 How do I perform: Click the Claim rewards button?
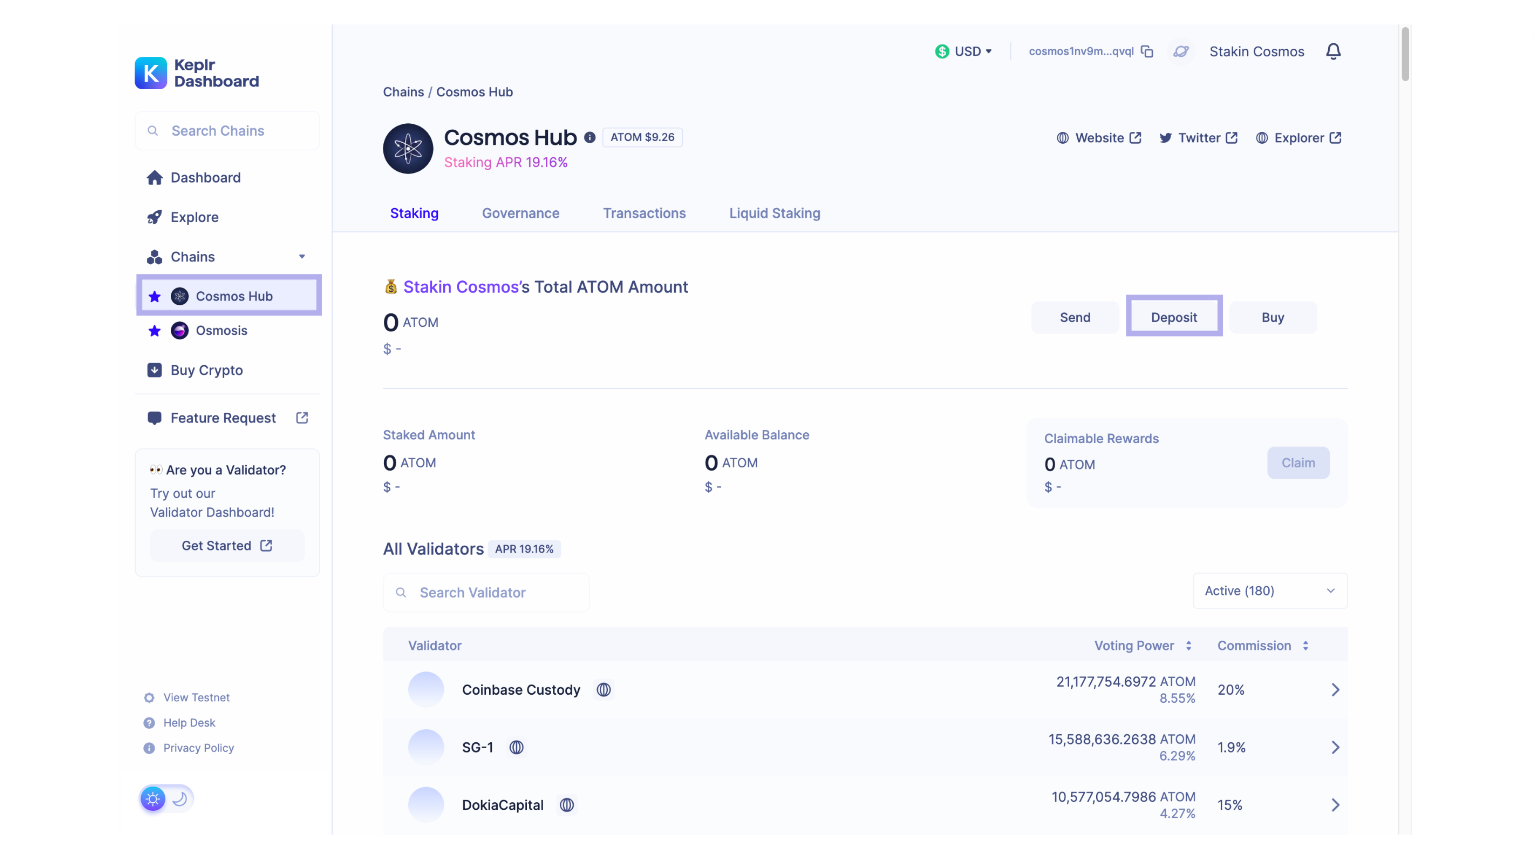(1298, 463)
